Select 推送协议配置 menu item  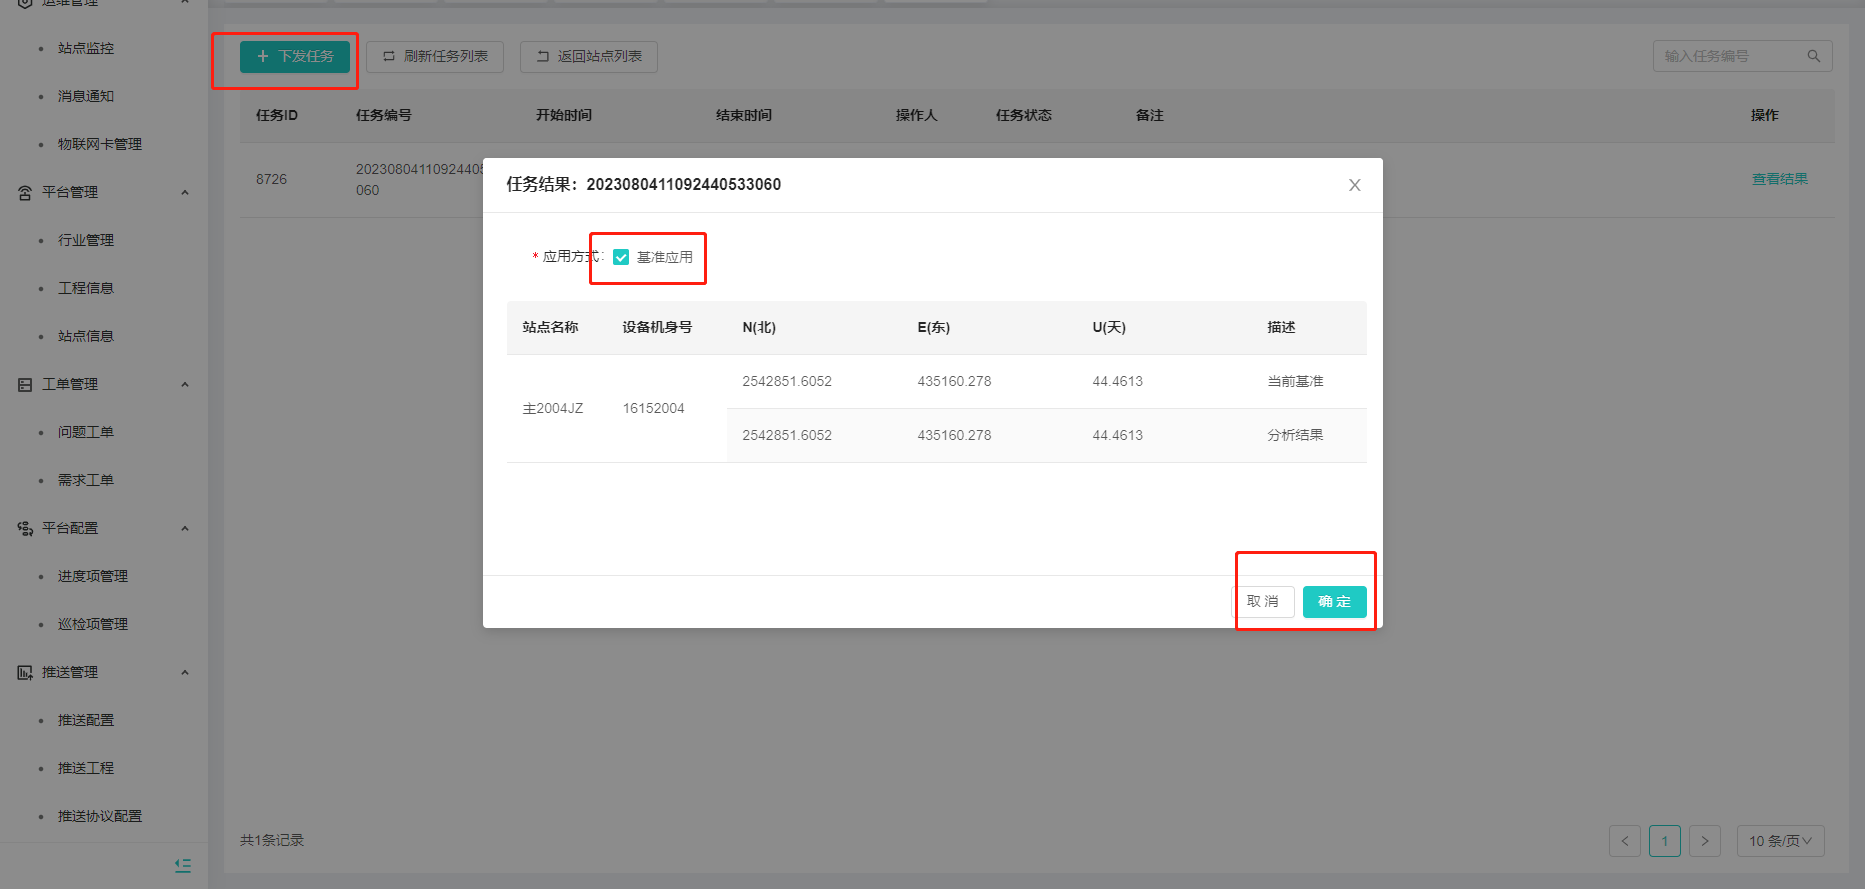100,816
